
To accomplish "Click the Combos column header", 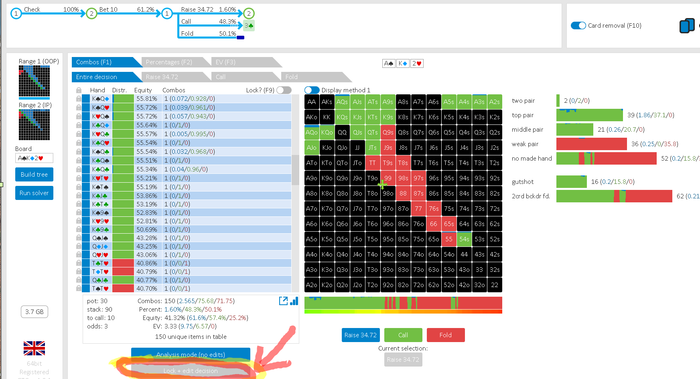I will coord(174,90).
